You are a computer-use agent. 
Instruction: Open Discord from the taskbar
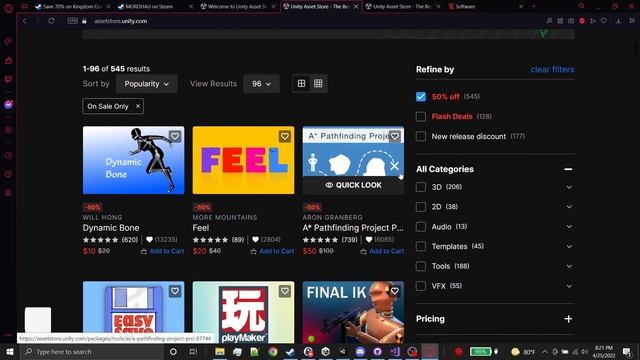tap(360, 351)
